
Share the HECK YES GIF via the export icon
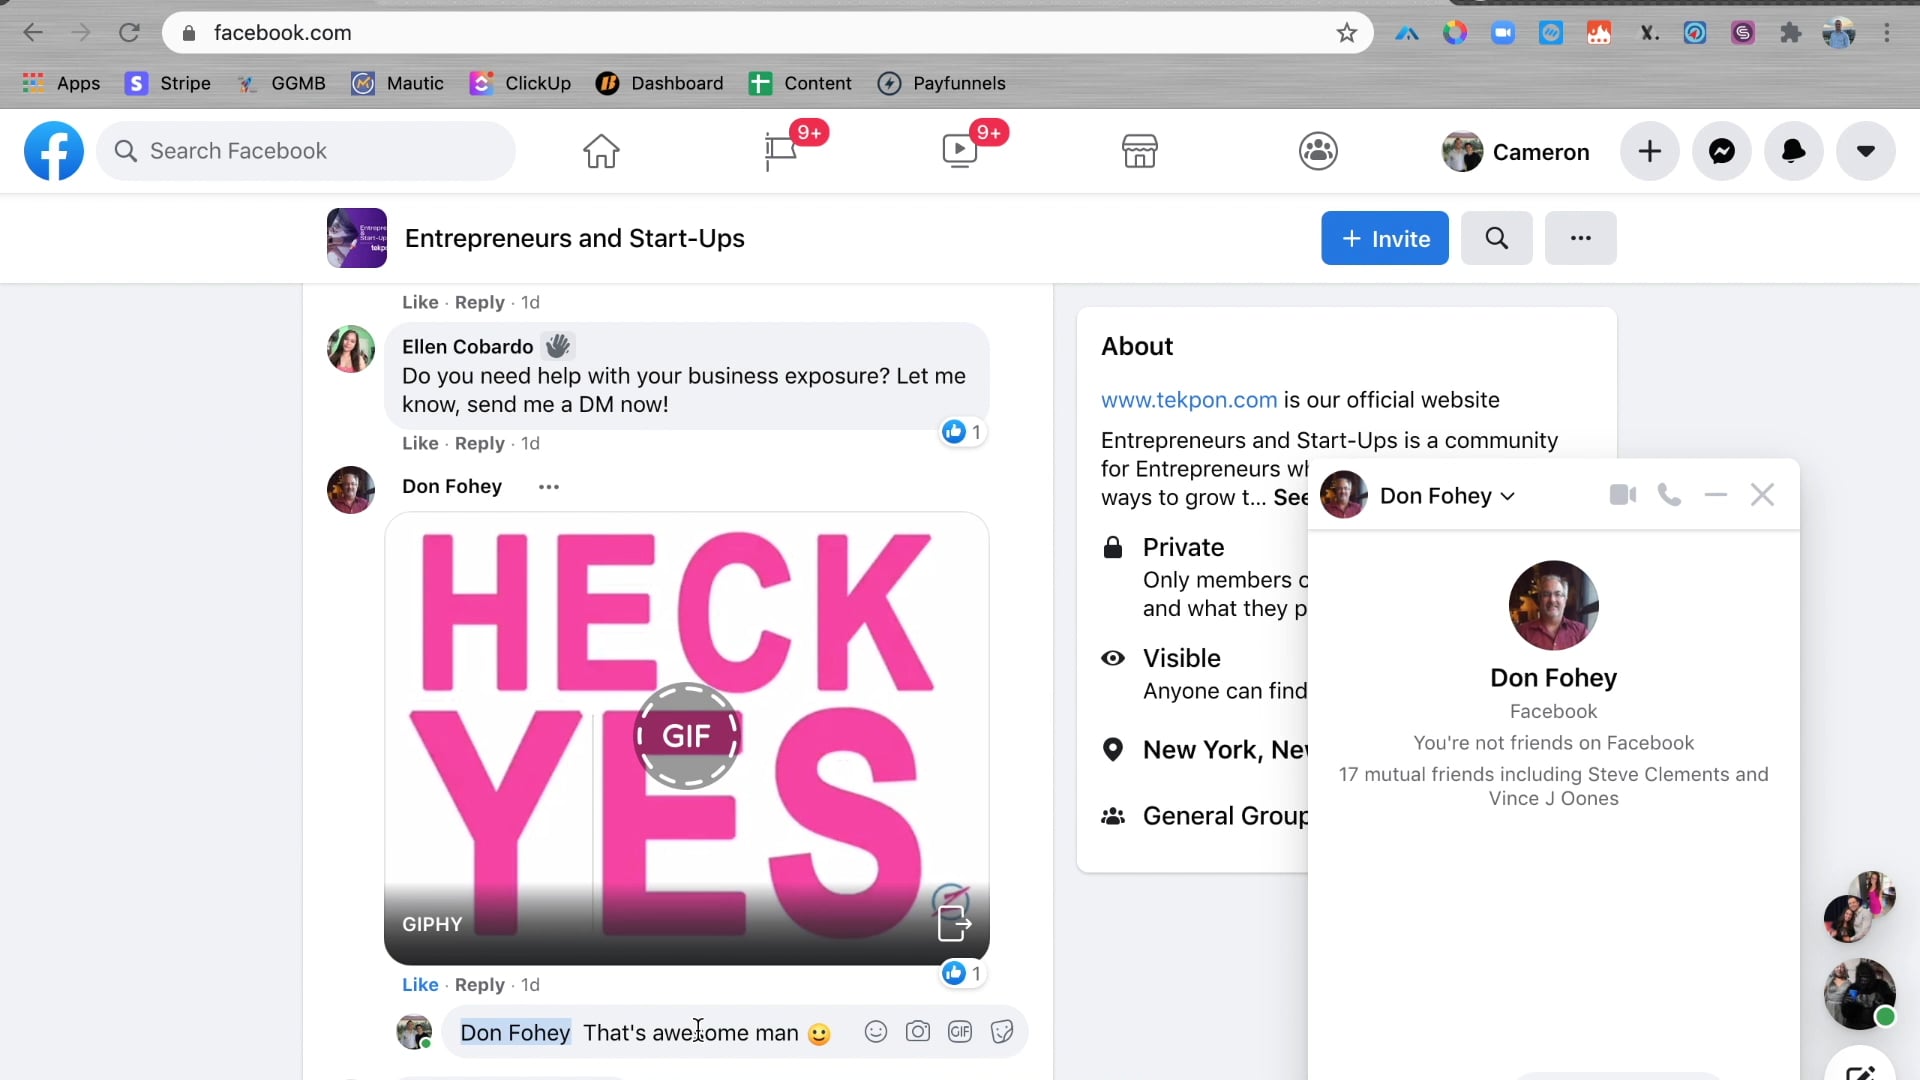pos(954,923)
